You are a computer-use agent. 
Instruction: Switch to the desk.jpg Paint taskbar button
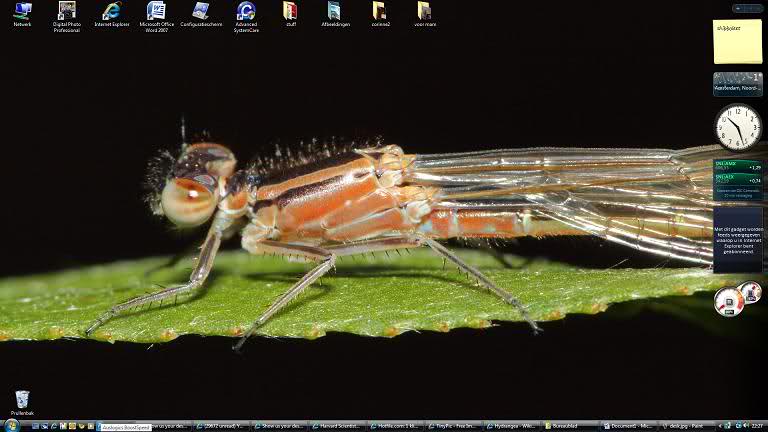tap(688, 426)
